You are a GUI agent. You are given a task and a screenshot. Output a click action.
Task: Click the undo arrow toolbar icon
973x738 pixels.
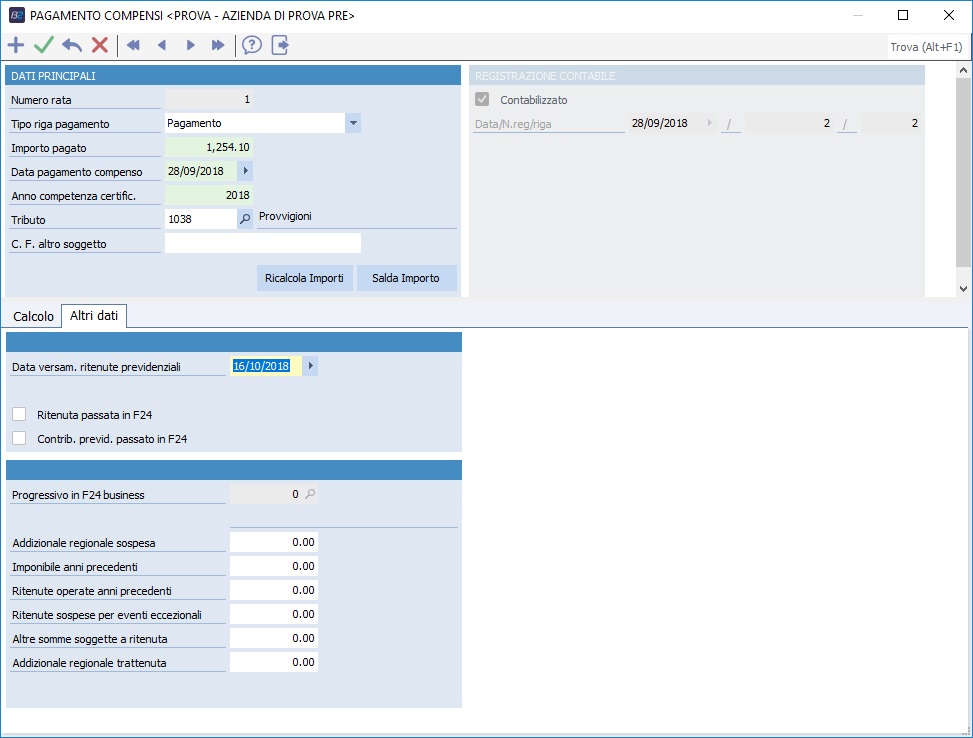pos(72,45)
